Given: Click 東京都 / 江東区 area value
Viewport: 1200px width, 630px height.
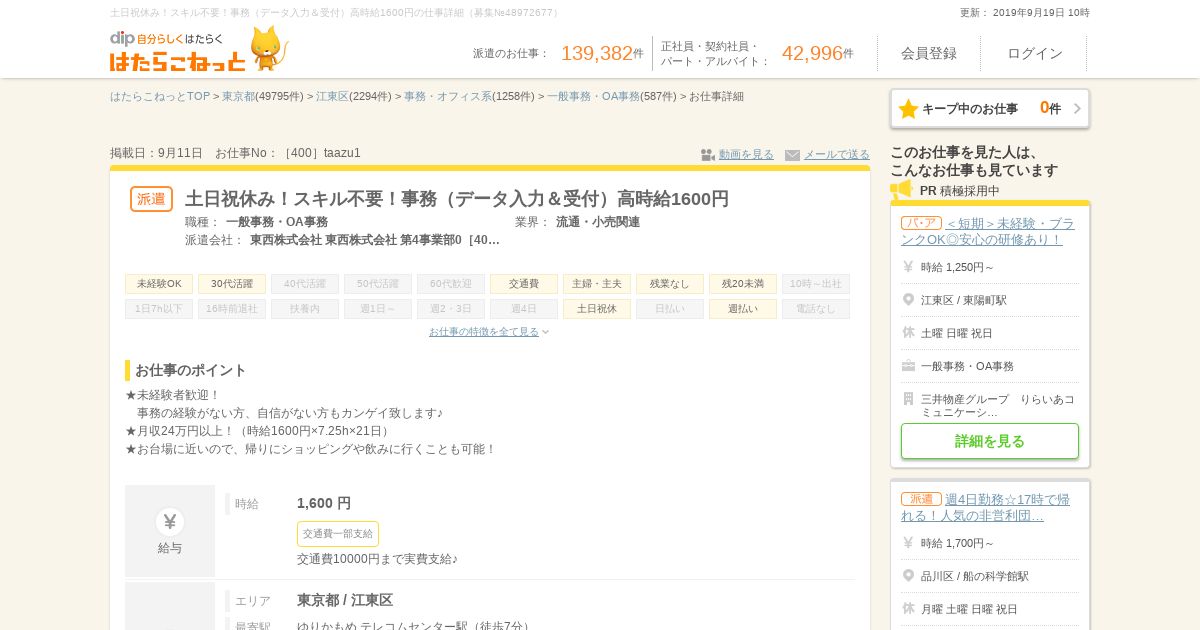Looking at the screenshot, I should tap(345, 600).
